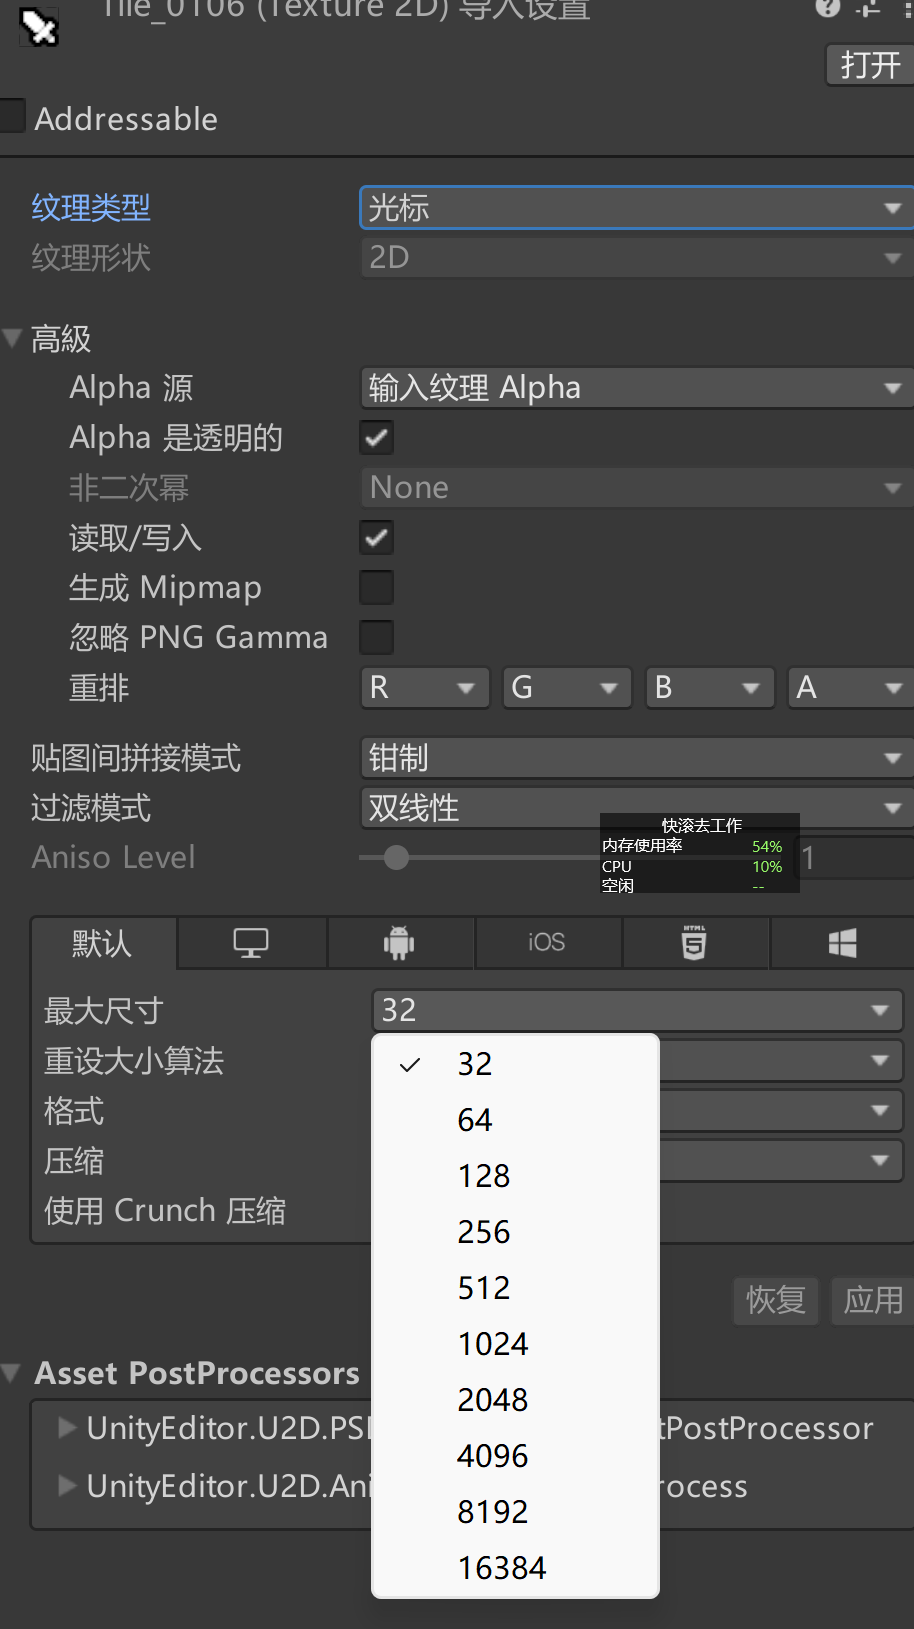Enable the 生成 Mipmap checkbox

point(377,587)
